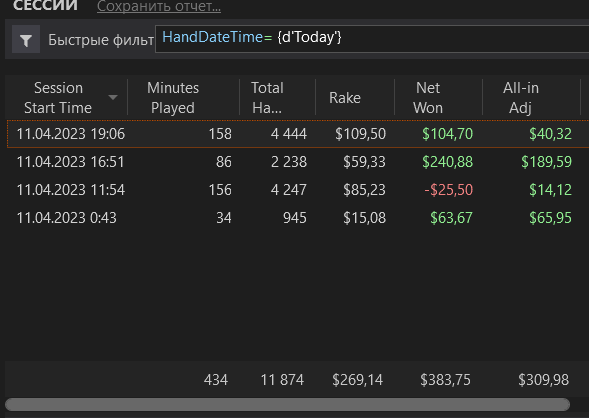
Task: Sort by Net Won column header
Action: (428, 98)
